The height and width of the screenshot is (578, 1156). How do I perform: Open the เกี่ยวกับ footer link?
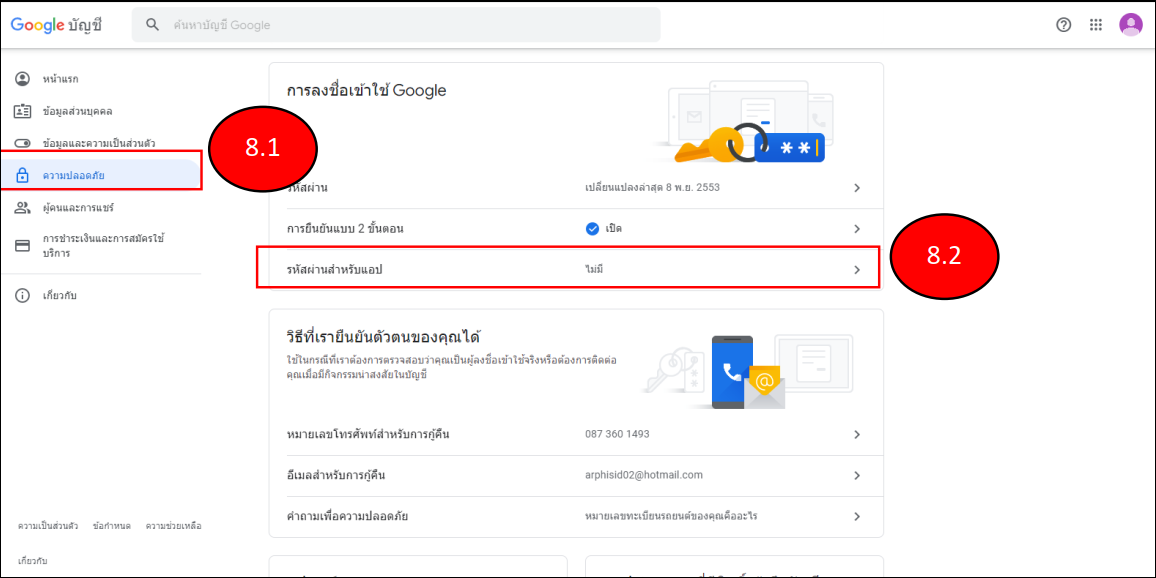(x=32, y=561)
